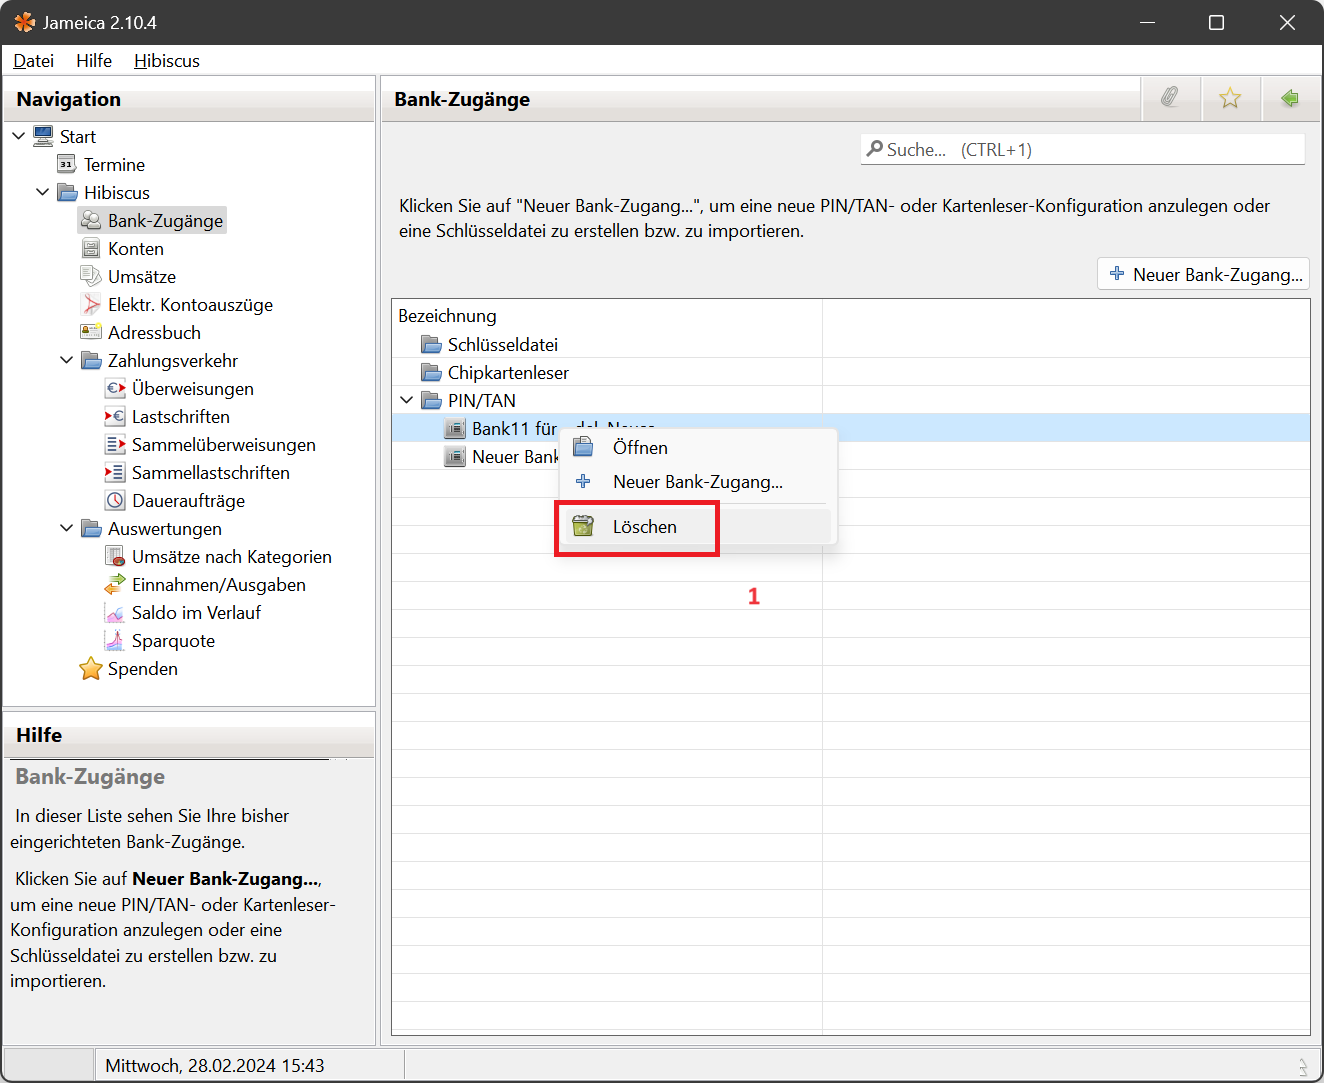This screenshot has width=1324, height=1083.
Task: Click the Konten icon in navigation
Action: point(91,248)
